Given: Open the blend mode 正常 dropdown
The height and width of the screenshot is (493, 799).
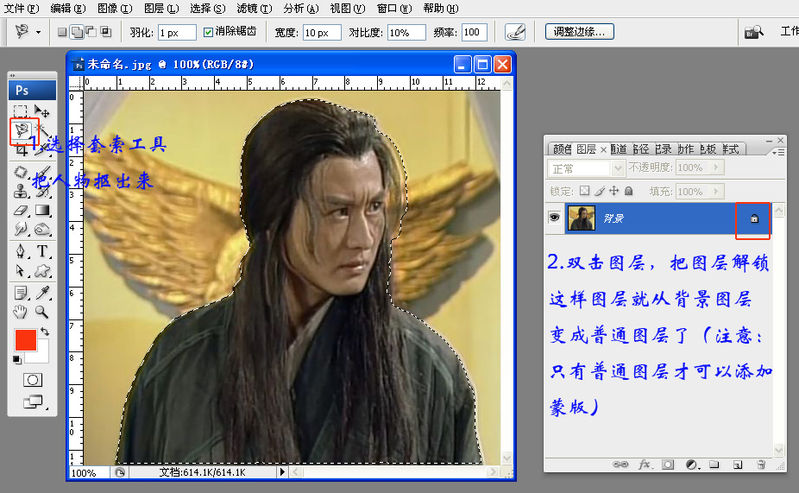Looking at the screenshot, I should 587,168.
